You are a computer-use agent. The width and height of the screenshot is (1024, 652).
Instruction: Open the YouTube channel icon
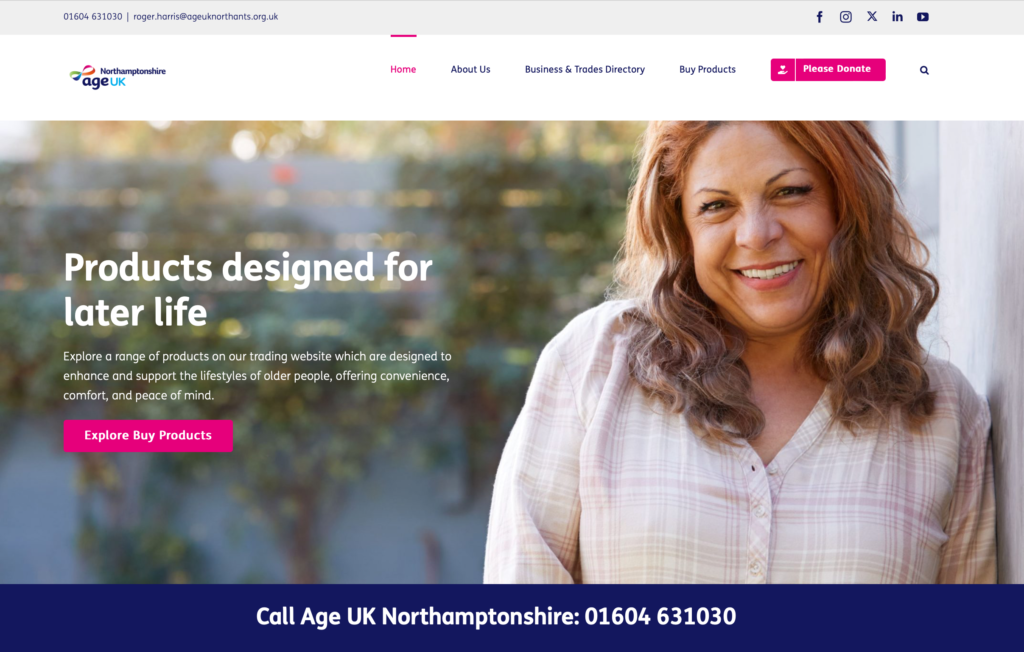point(923,17)
